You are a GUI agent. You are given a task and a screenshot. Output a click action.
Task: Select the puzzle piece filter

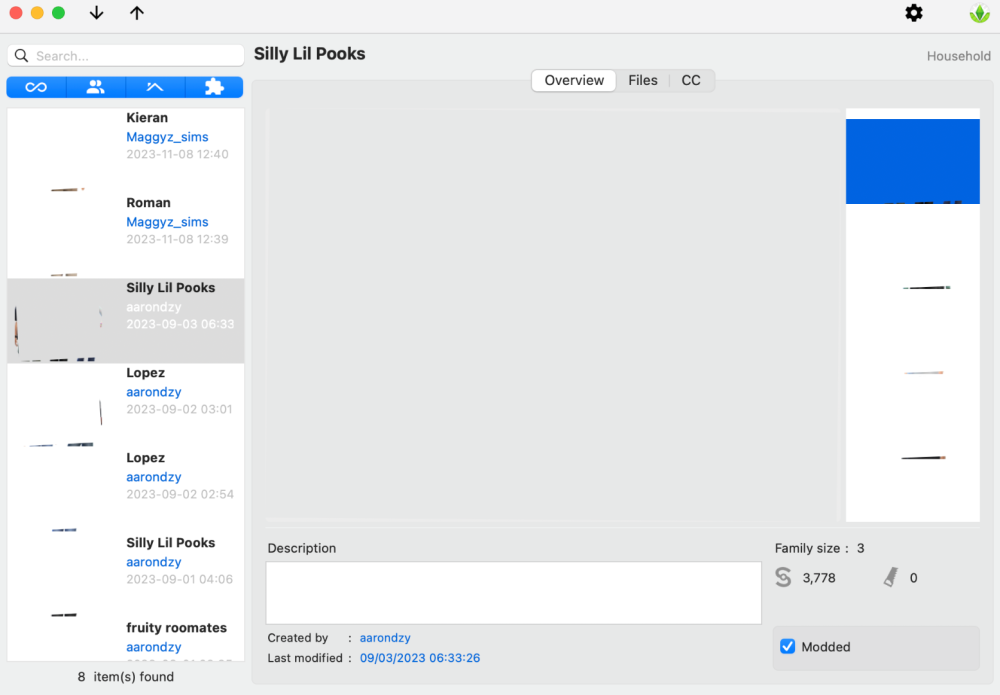[214, 87]
